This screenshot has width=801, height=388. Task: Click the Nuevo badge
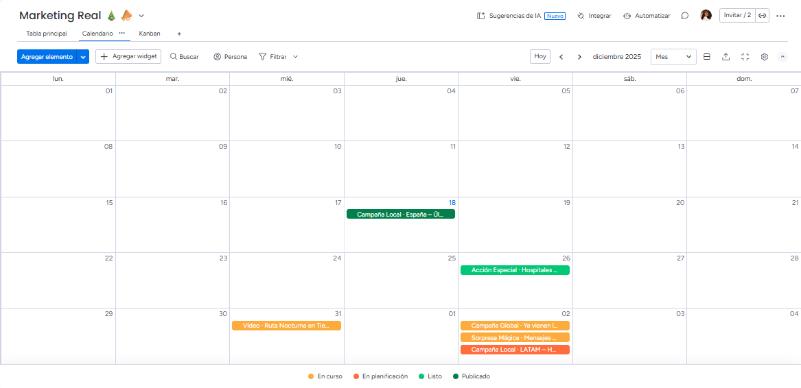tap(555, 16)
